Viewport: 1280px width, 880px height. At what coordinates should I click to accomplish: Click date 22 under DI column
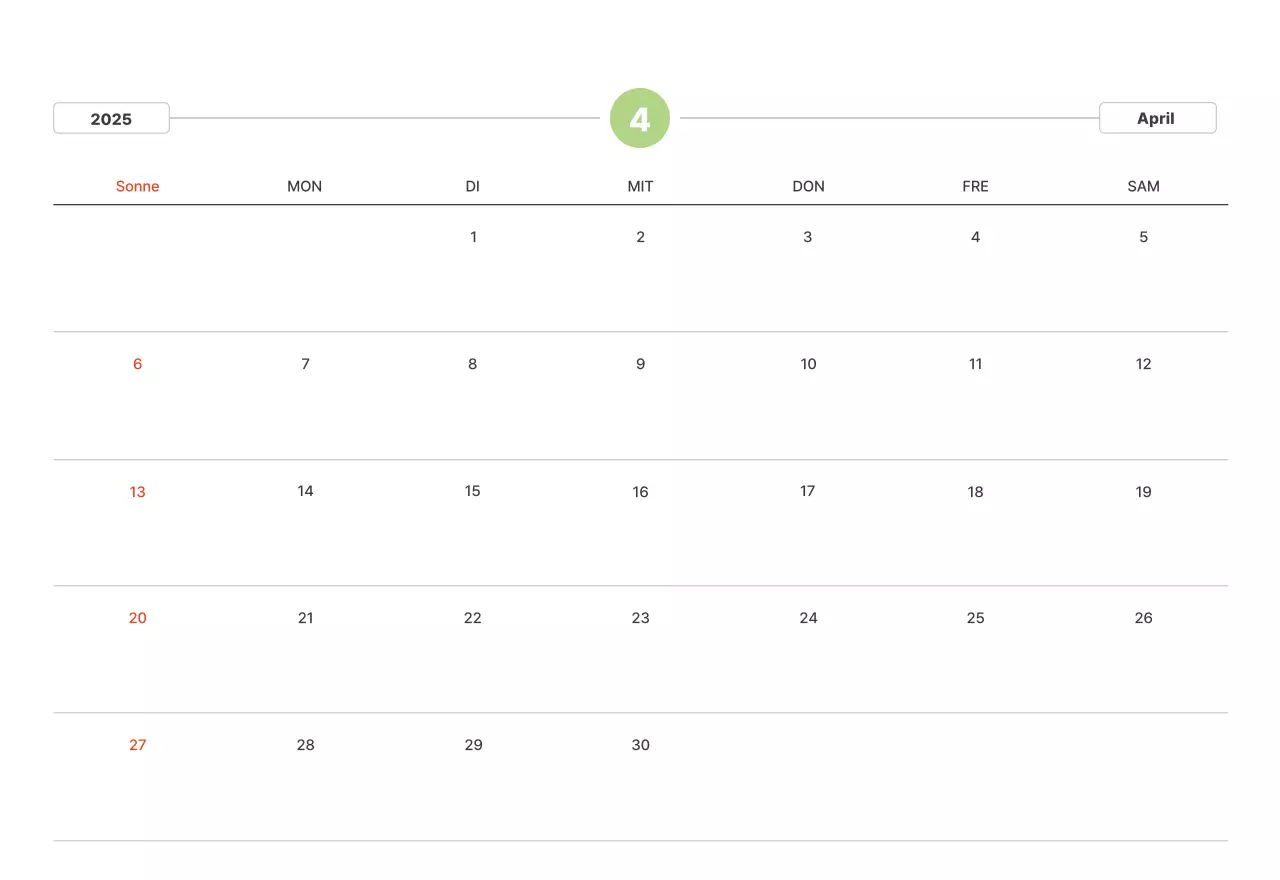pyautogui.click(x=473, y=618)
